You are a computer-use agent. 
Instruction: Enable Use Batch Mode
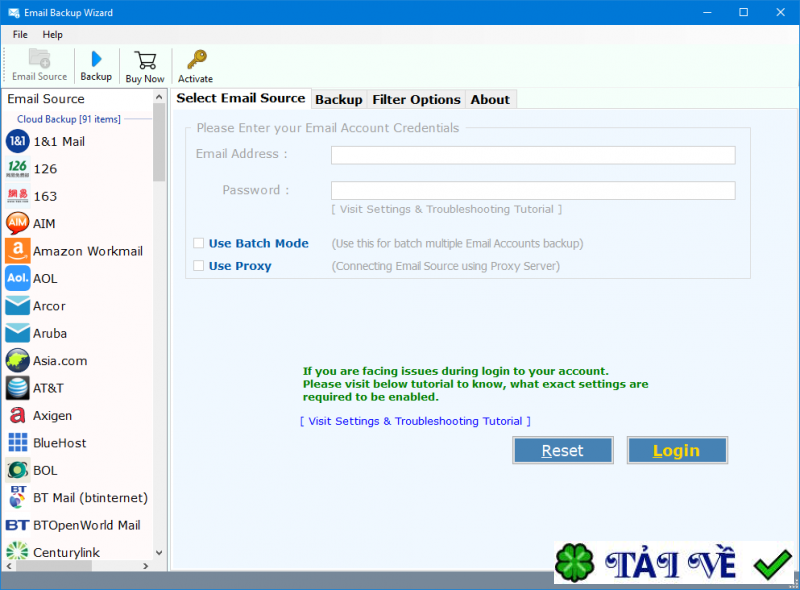point(197,243)
